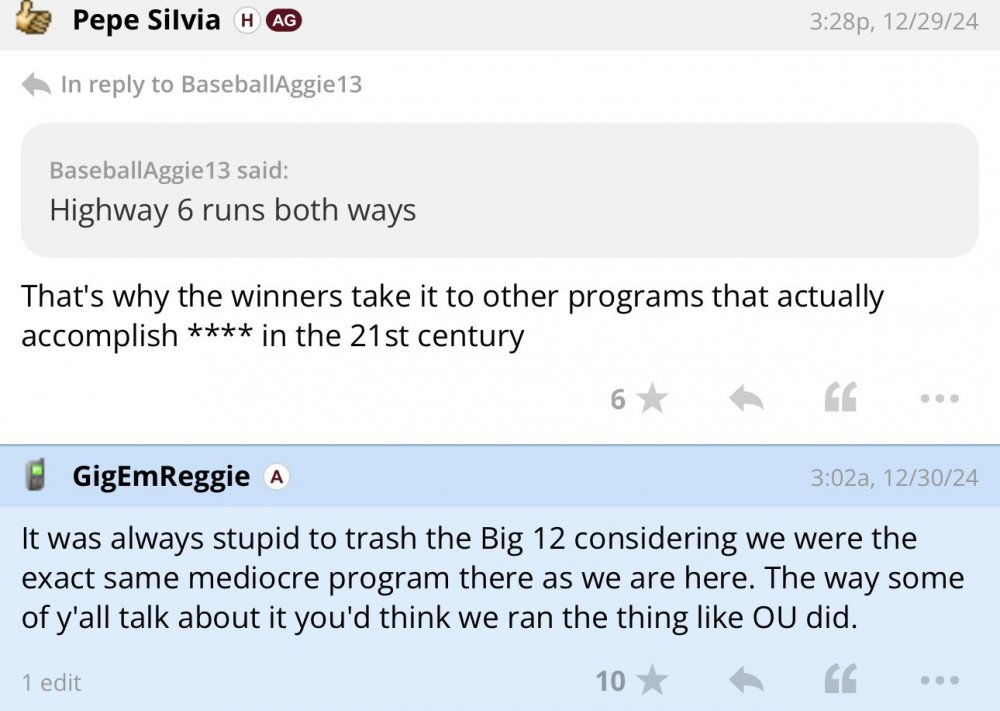View the '1 edit' history
The image size is (1000, 711).
(x=51, y=683)
